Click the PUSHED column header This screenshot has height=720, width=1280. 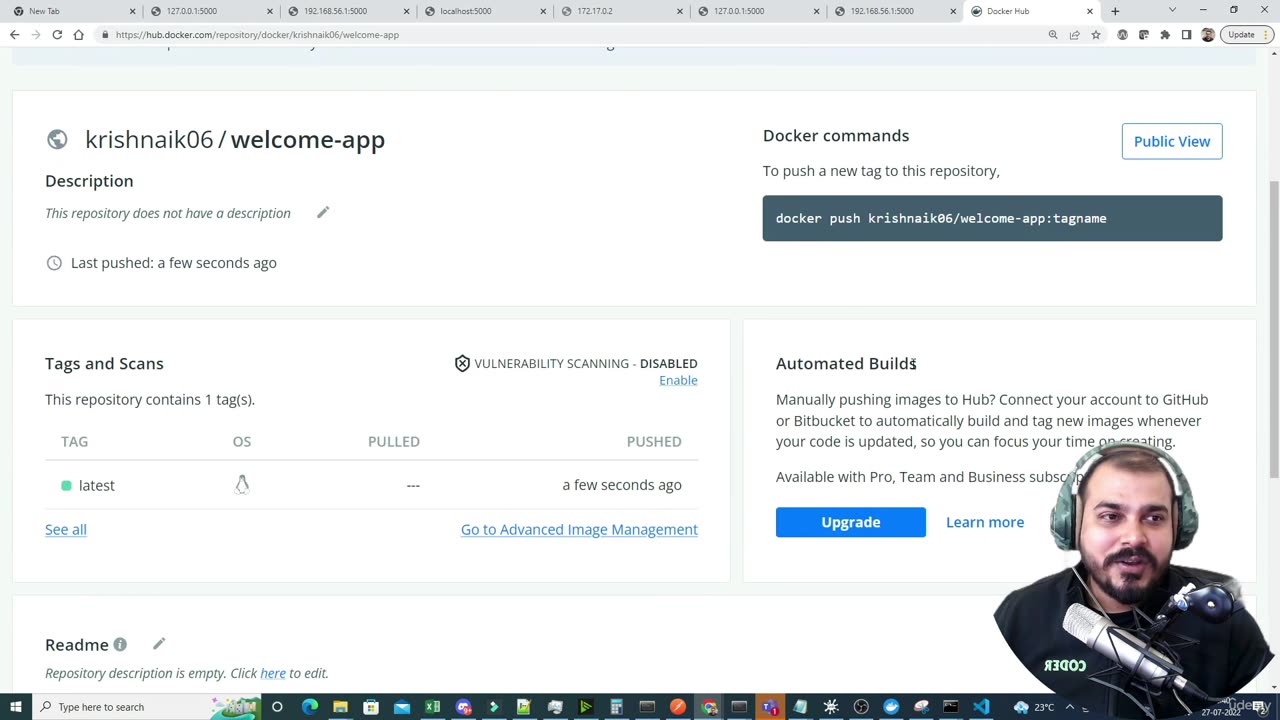pos(654,441)
